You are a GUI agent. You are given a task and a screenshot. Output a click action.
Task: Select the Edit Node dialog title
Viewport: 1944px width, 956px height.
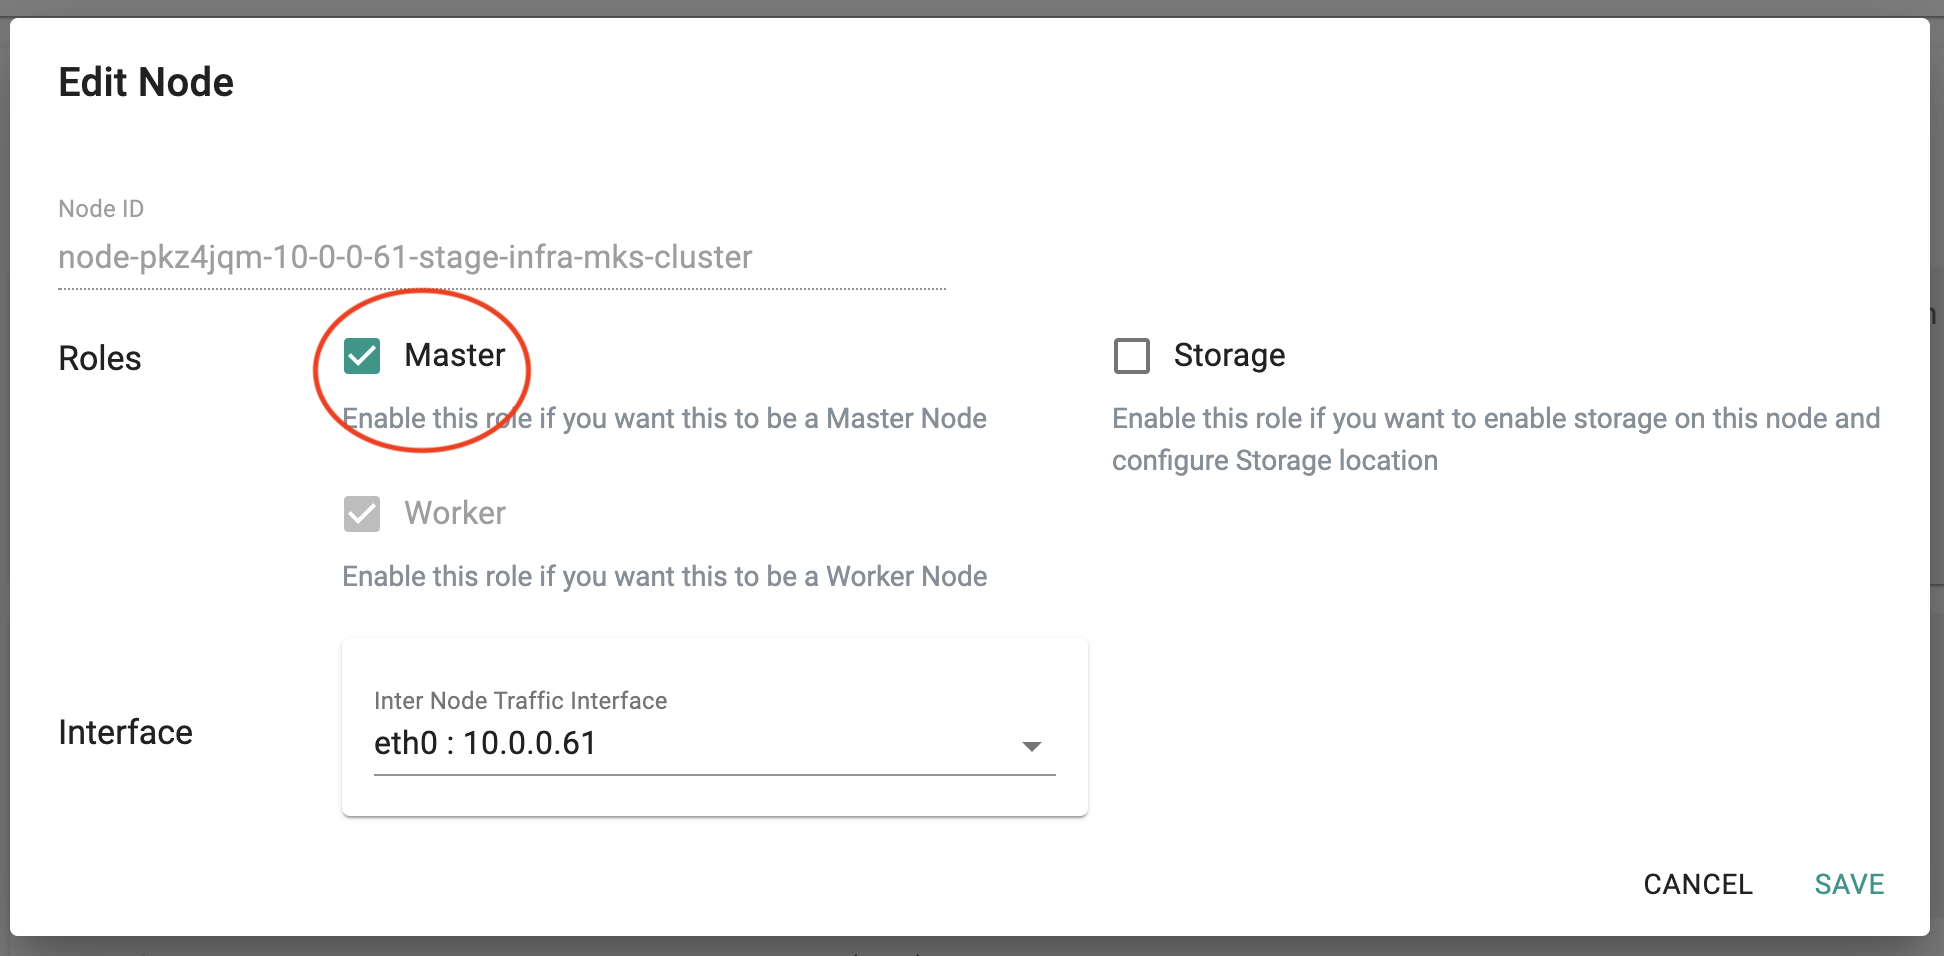[x=146, y=82]
